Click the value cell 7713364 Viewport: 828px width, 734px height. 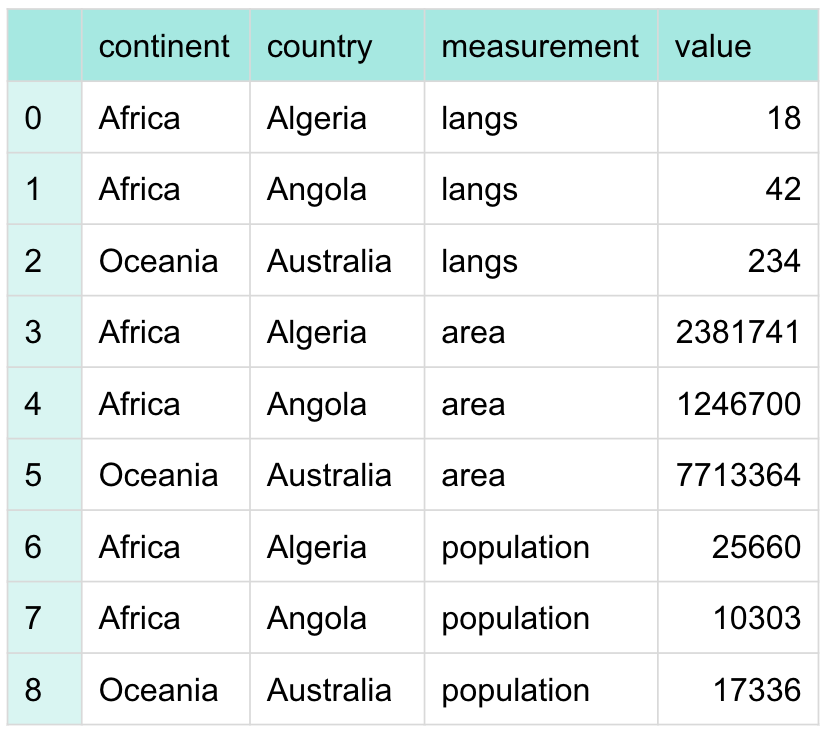point(738,475)
